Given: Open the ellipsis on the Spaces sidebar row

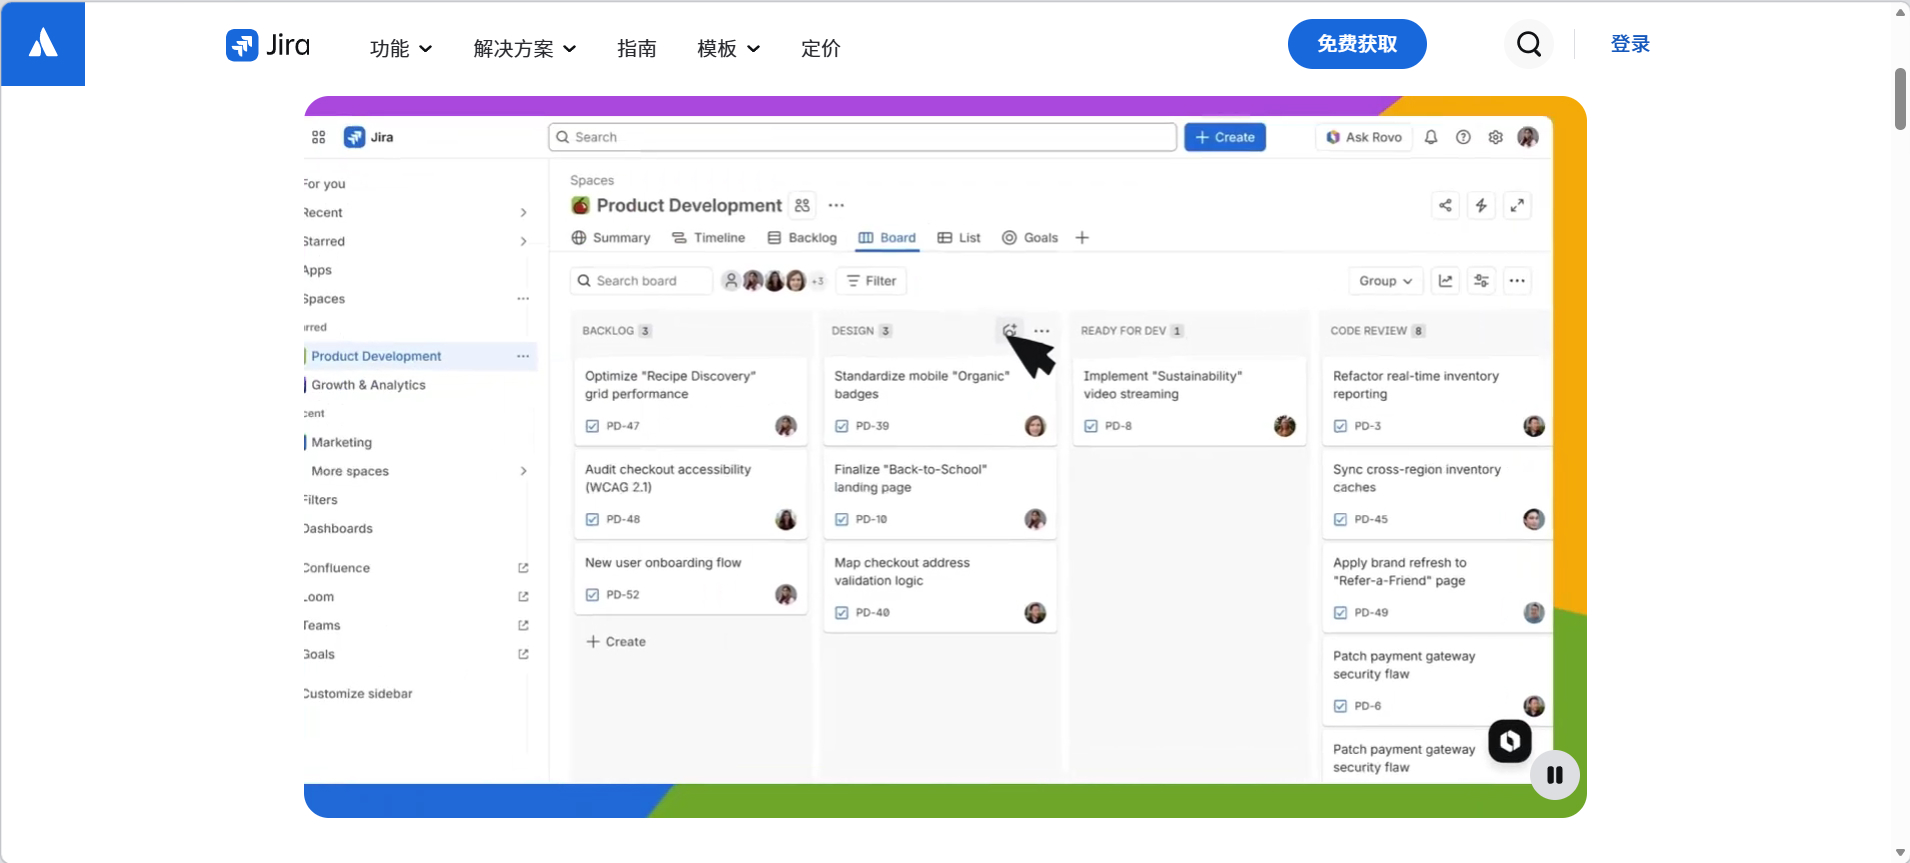Looking at the screenshot, I should click(523, 299).
